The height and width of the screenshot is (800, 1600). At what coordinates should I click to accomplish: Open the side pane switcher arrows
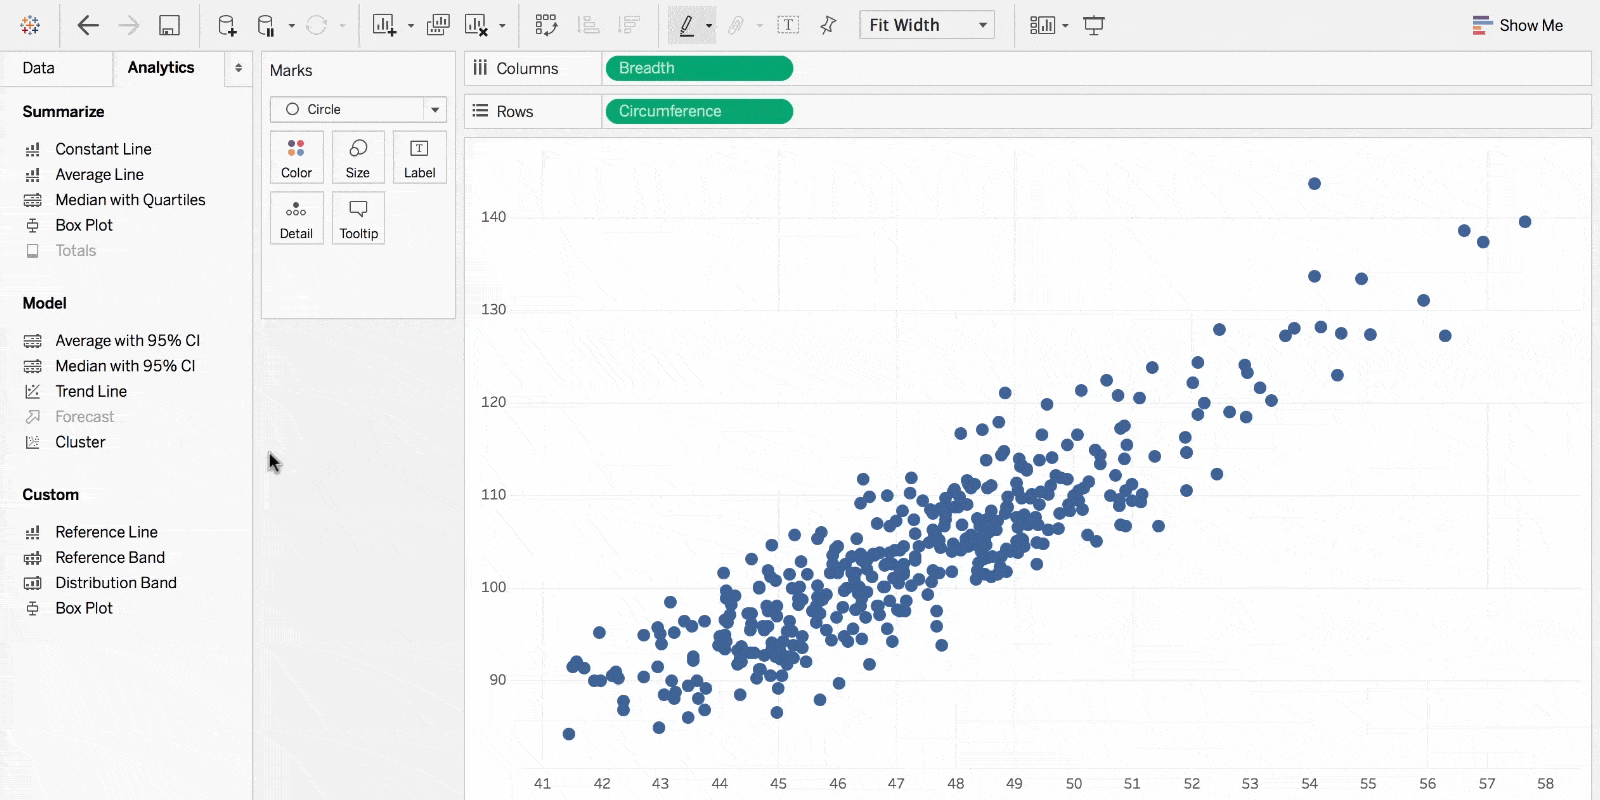[x=238, y=68]
